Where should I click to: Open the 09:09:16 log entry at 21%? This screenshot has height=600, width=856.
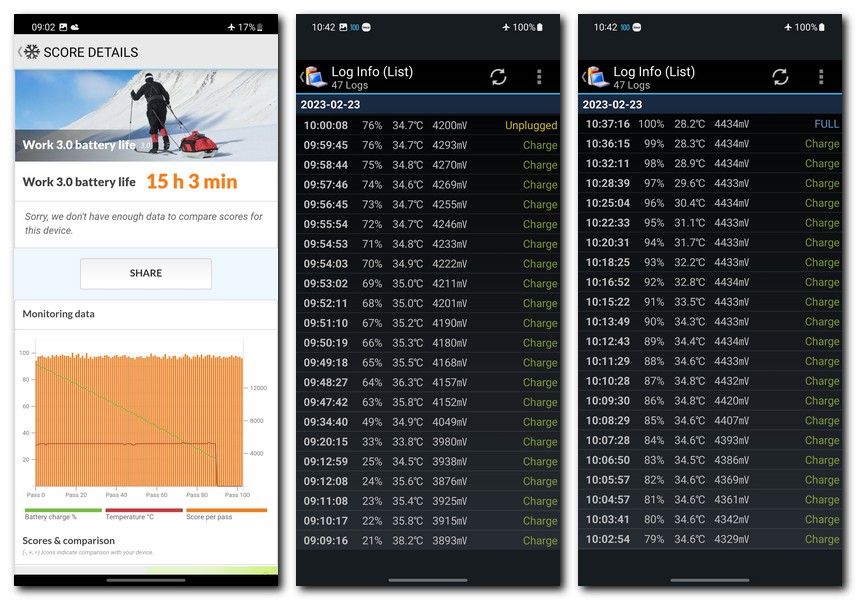[430, 541]
